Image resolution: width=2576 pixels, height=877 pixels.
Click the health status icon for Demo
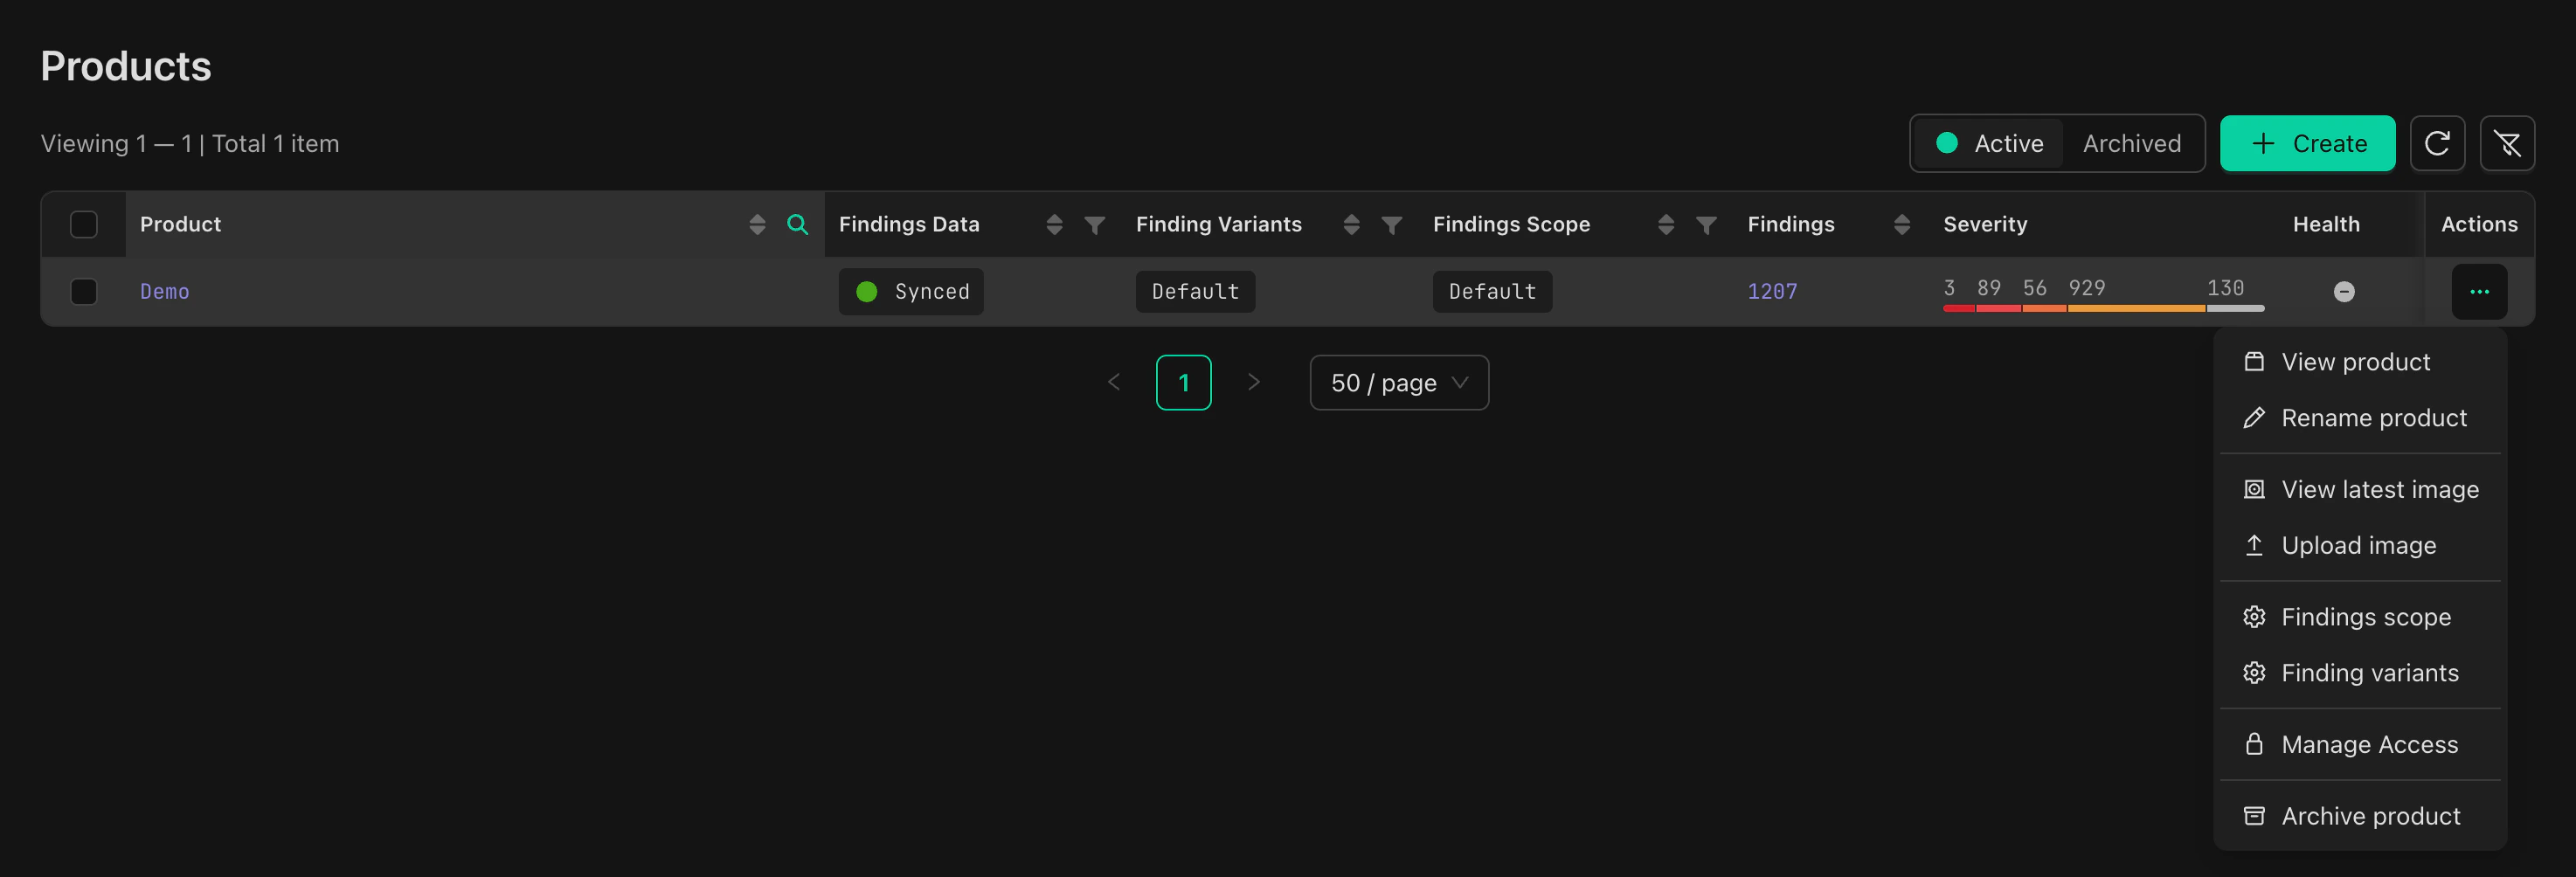click(2344, 291)
